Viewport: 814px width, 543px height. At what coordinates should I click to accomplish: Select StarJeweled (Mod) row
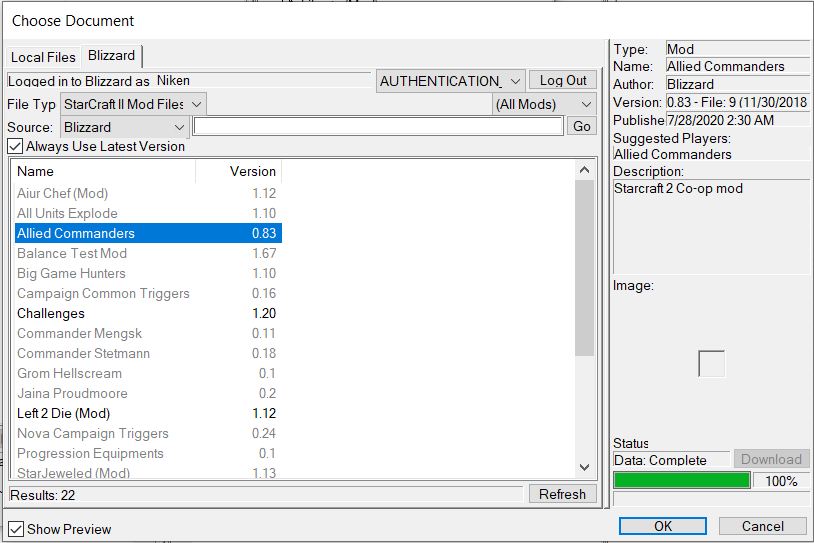click(x=148, y=471)
